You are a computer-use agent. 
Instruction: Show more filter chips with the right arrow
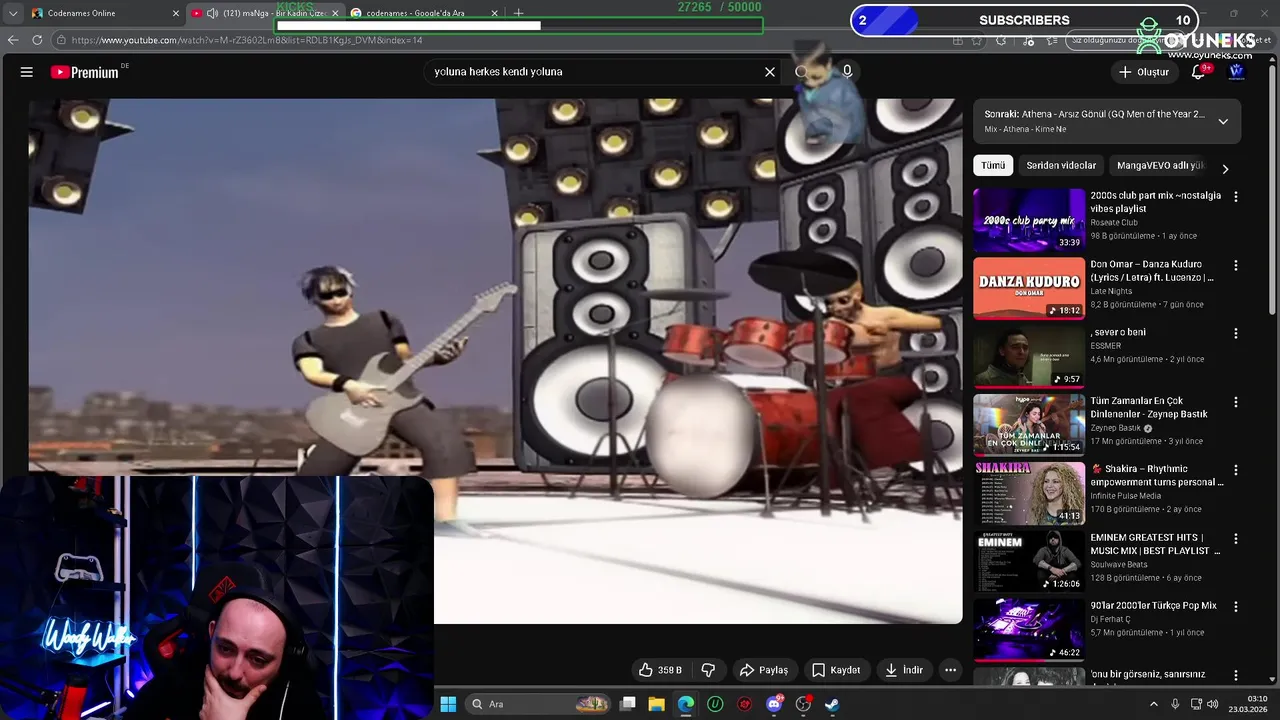(1225, 169)
